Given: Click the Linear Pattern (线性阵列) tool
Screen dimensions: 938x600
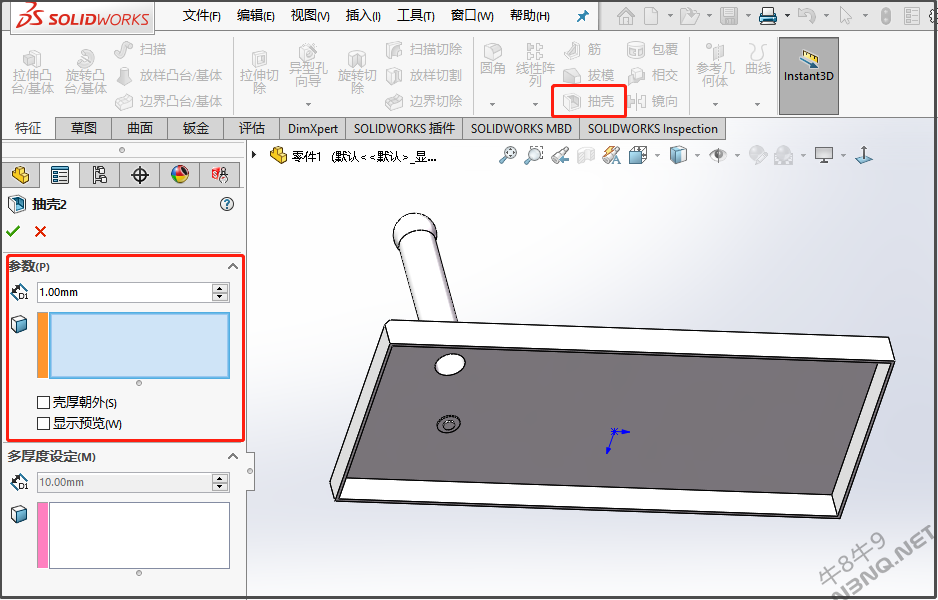Looking at the screenshot, I should click(x=535, y=65).
